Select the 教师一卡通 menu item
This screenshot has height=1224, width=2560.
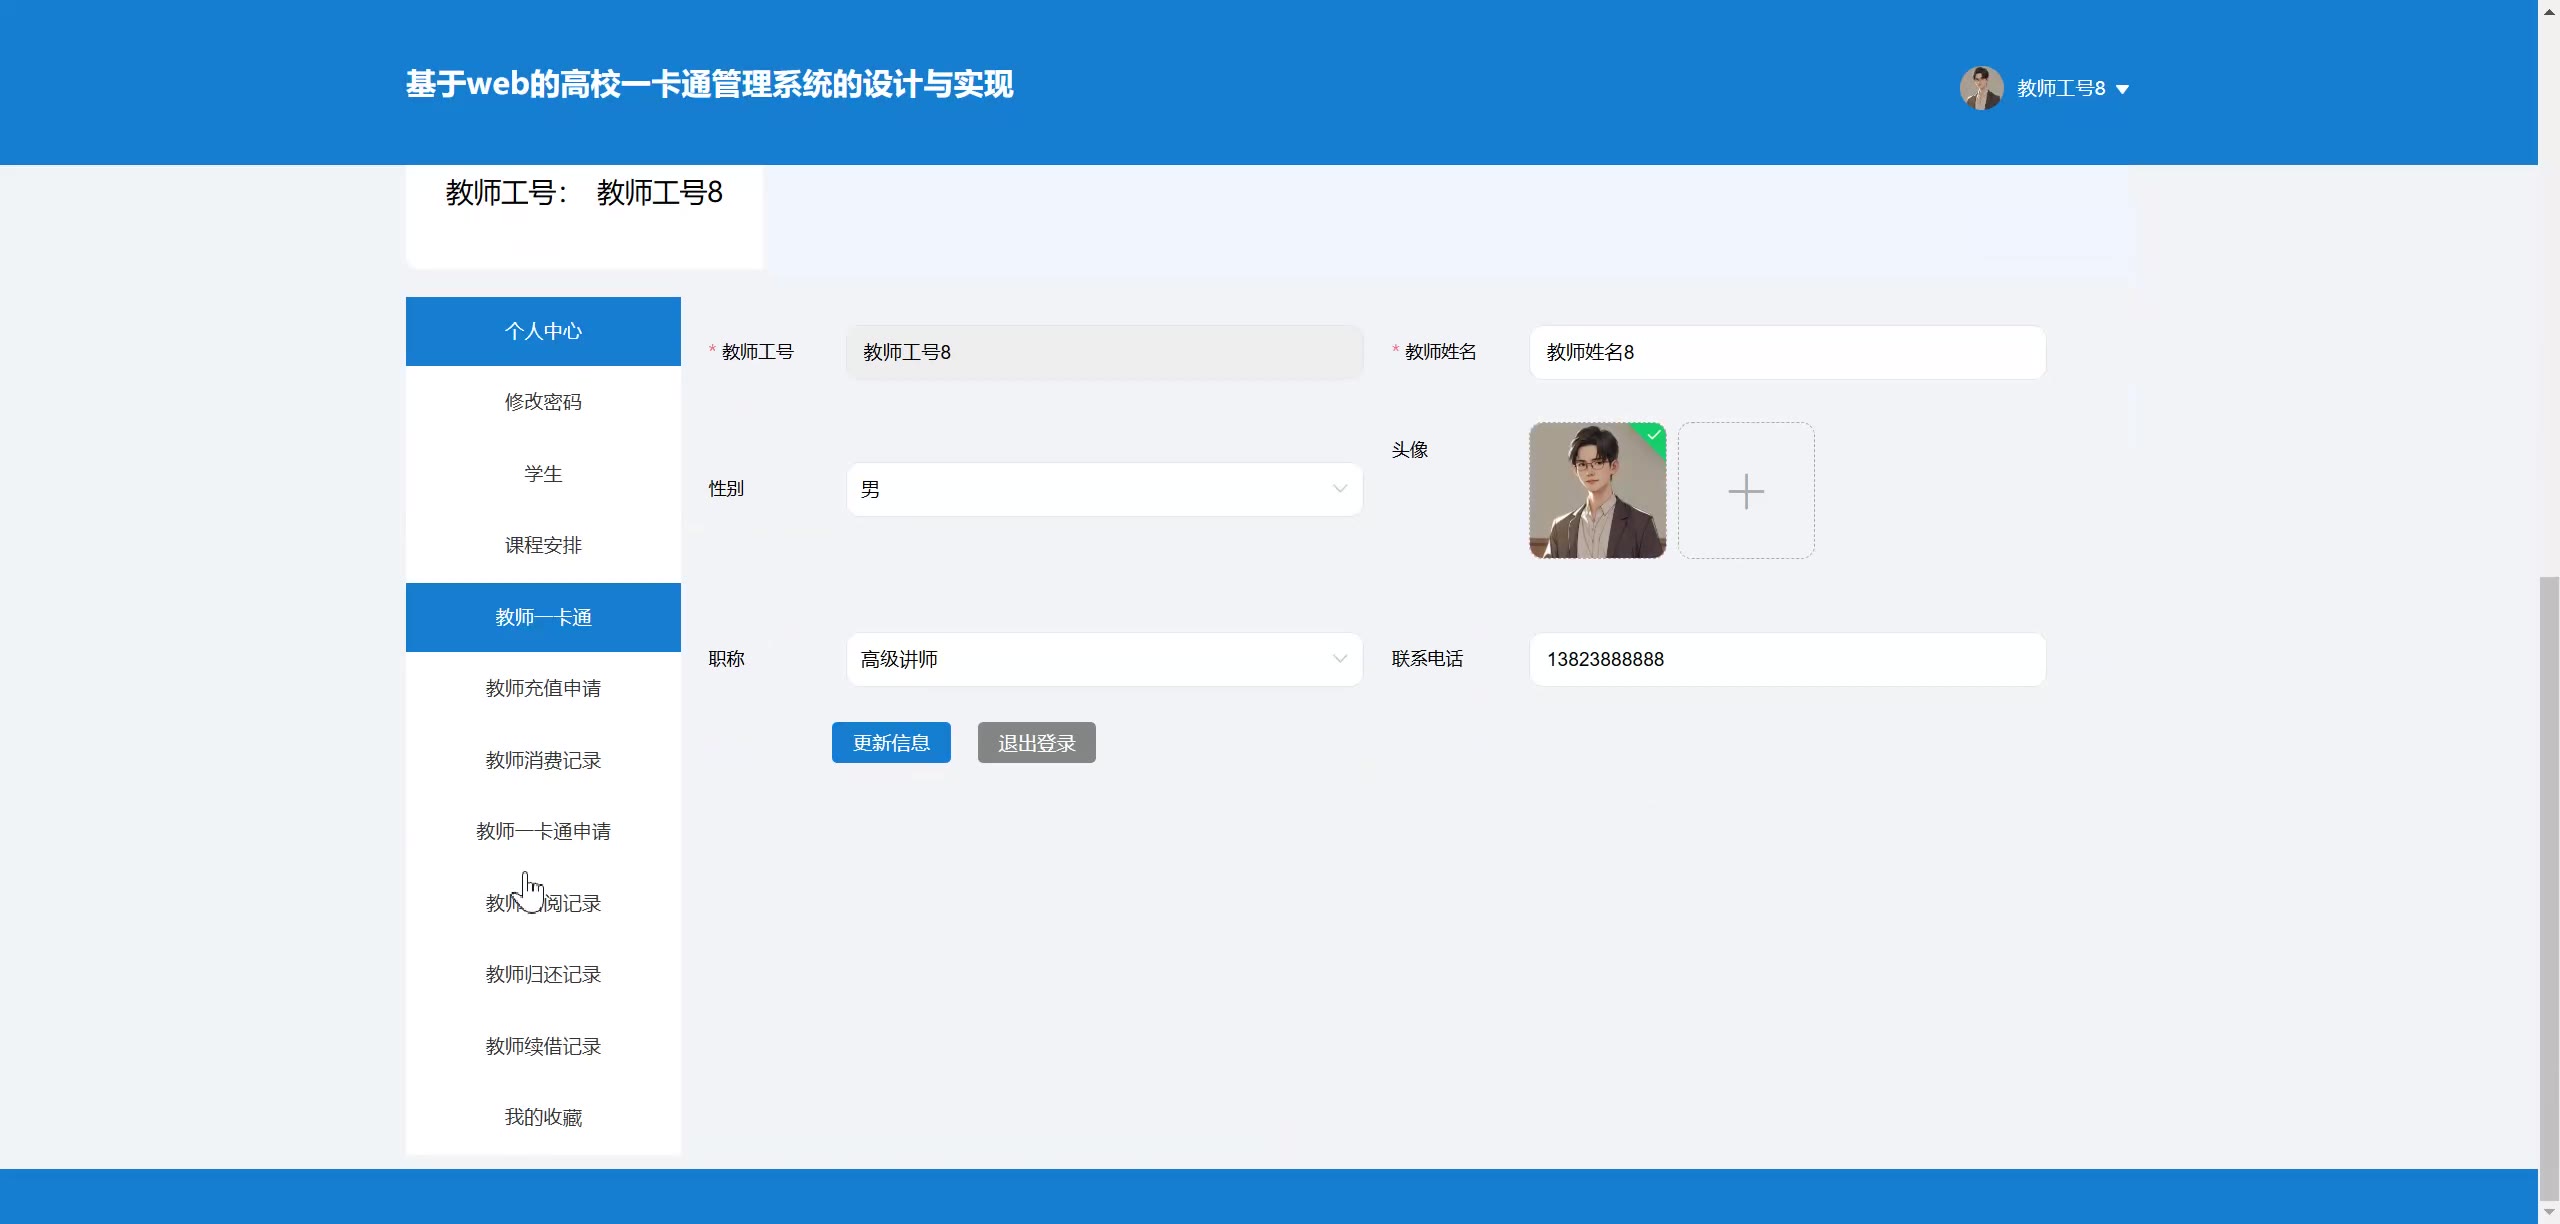tap(543, 617)
